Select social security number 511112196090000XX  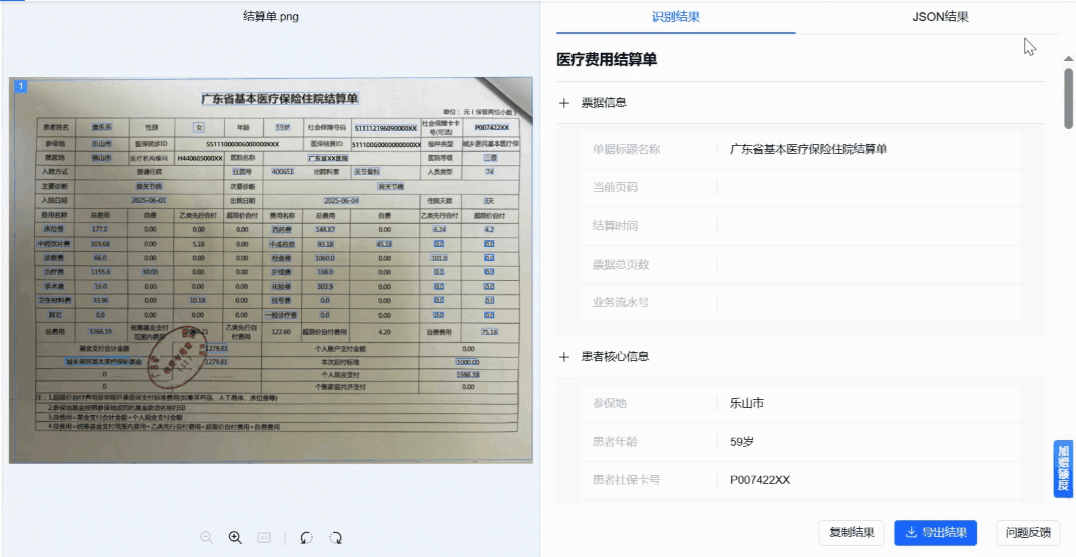click(386, 128)
